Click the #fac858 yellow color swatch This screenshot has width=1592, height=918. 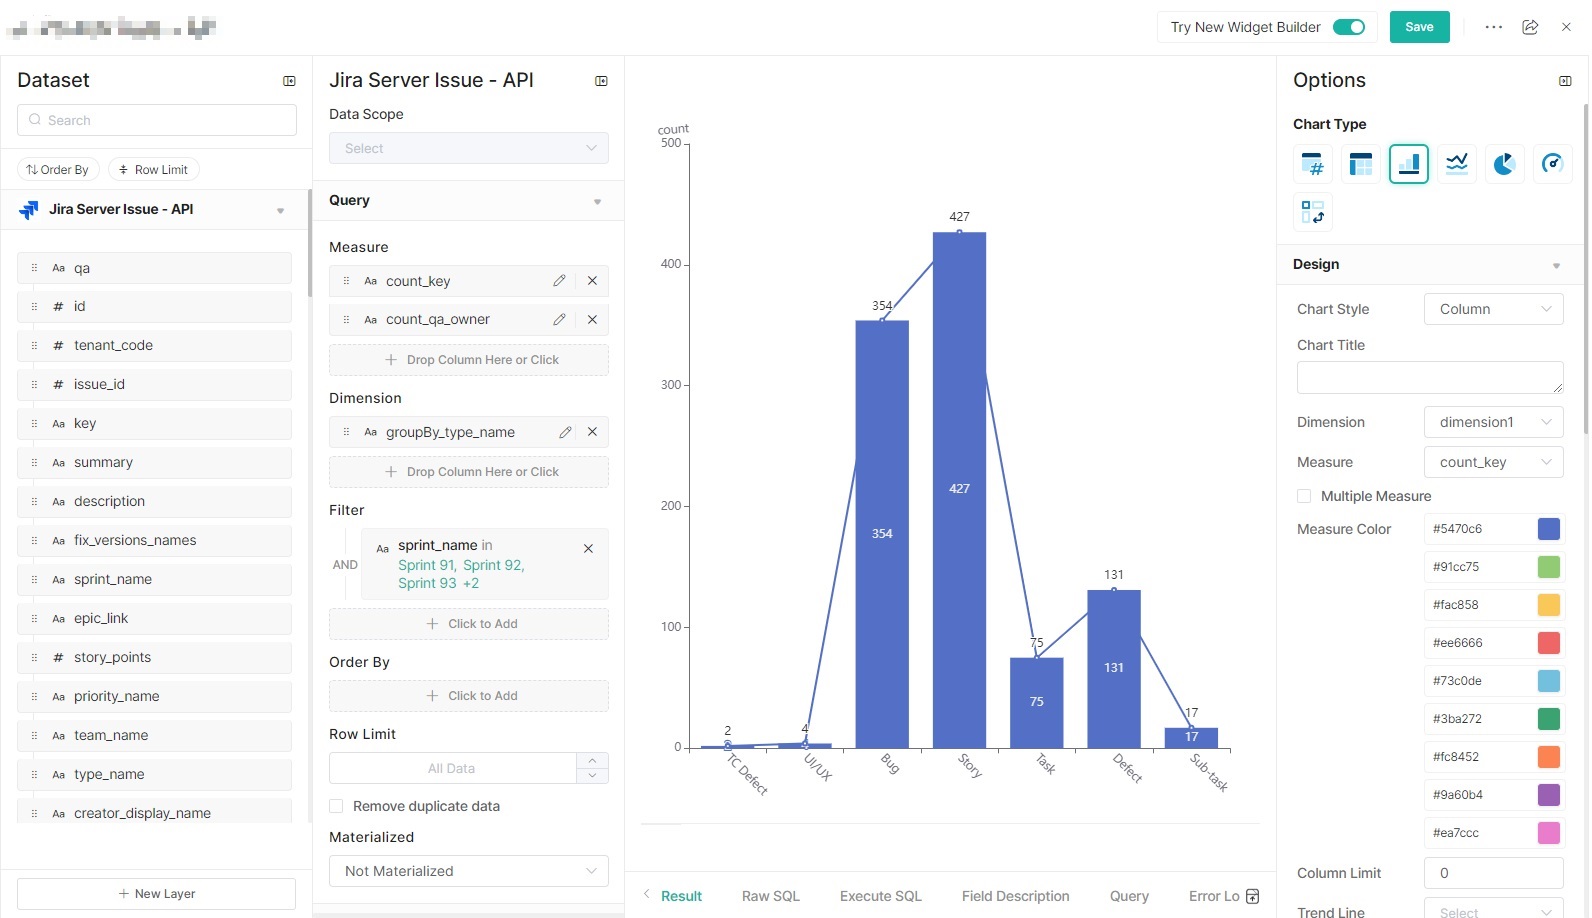tap(1548, 605)
